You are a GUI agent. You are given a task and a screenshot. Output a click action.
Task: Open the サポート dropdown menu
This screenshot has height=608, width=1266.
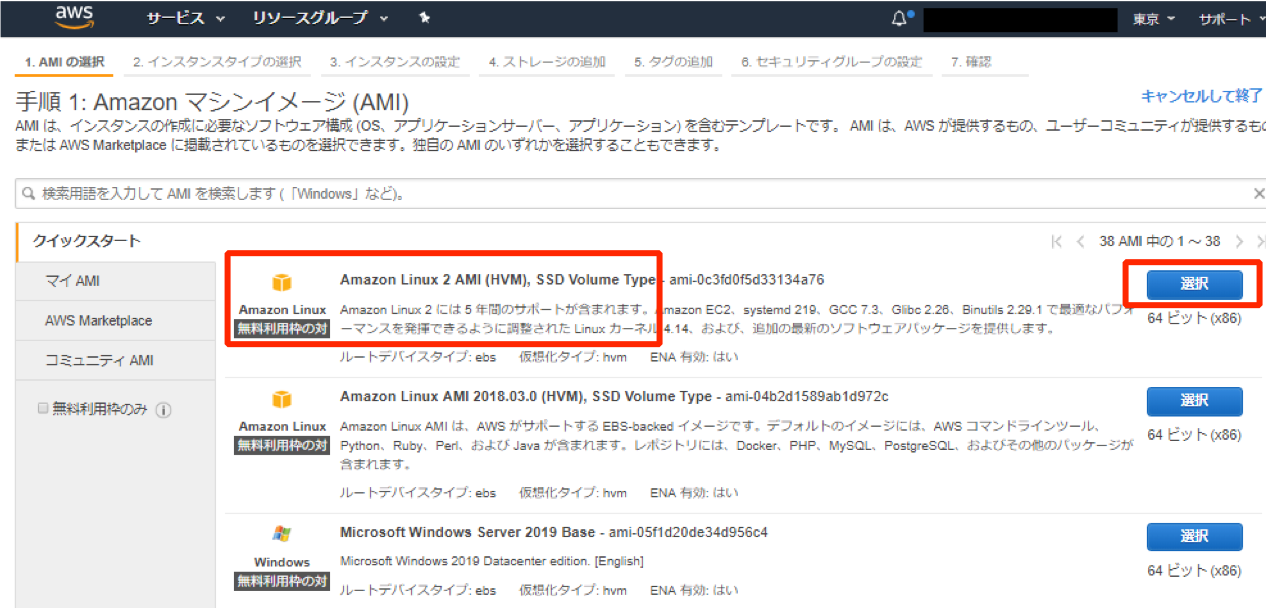(x=1232, y=19)
